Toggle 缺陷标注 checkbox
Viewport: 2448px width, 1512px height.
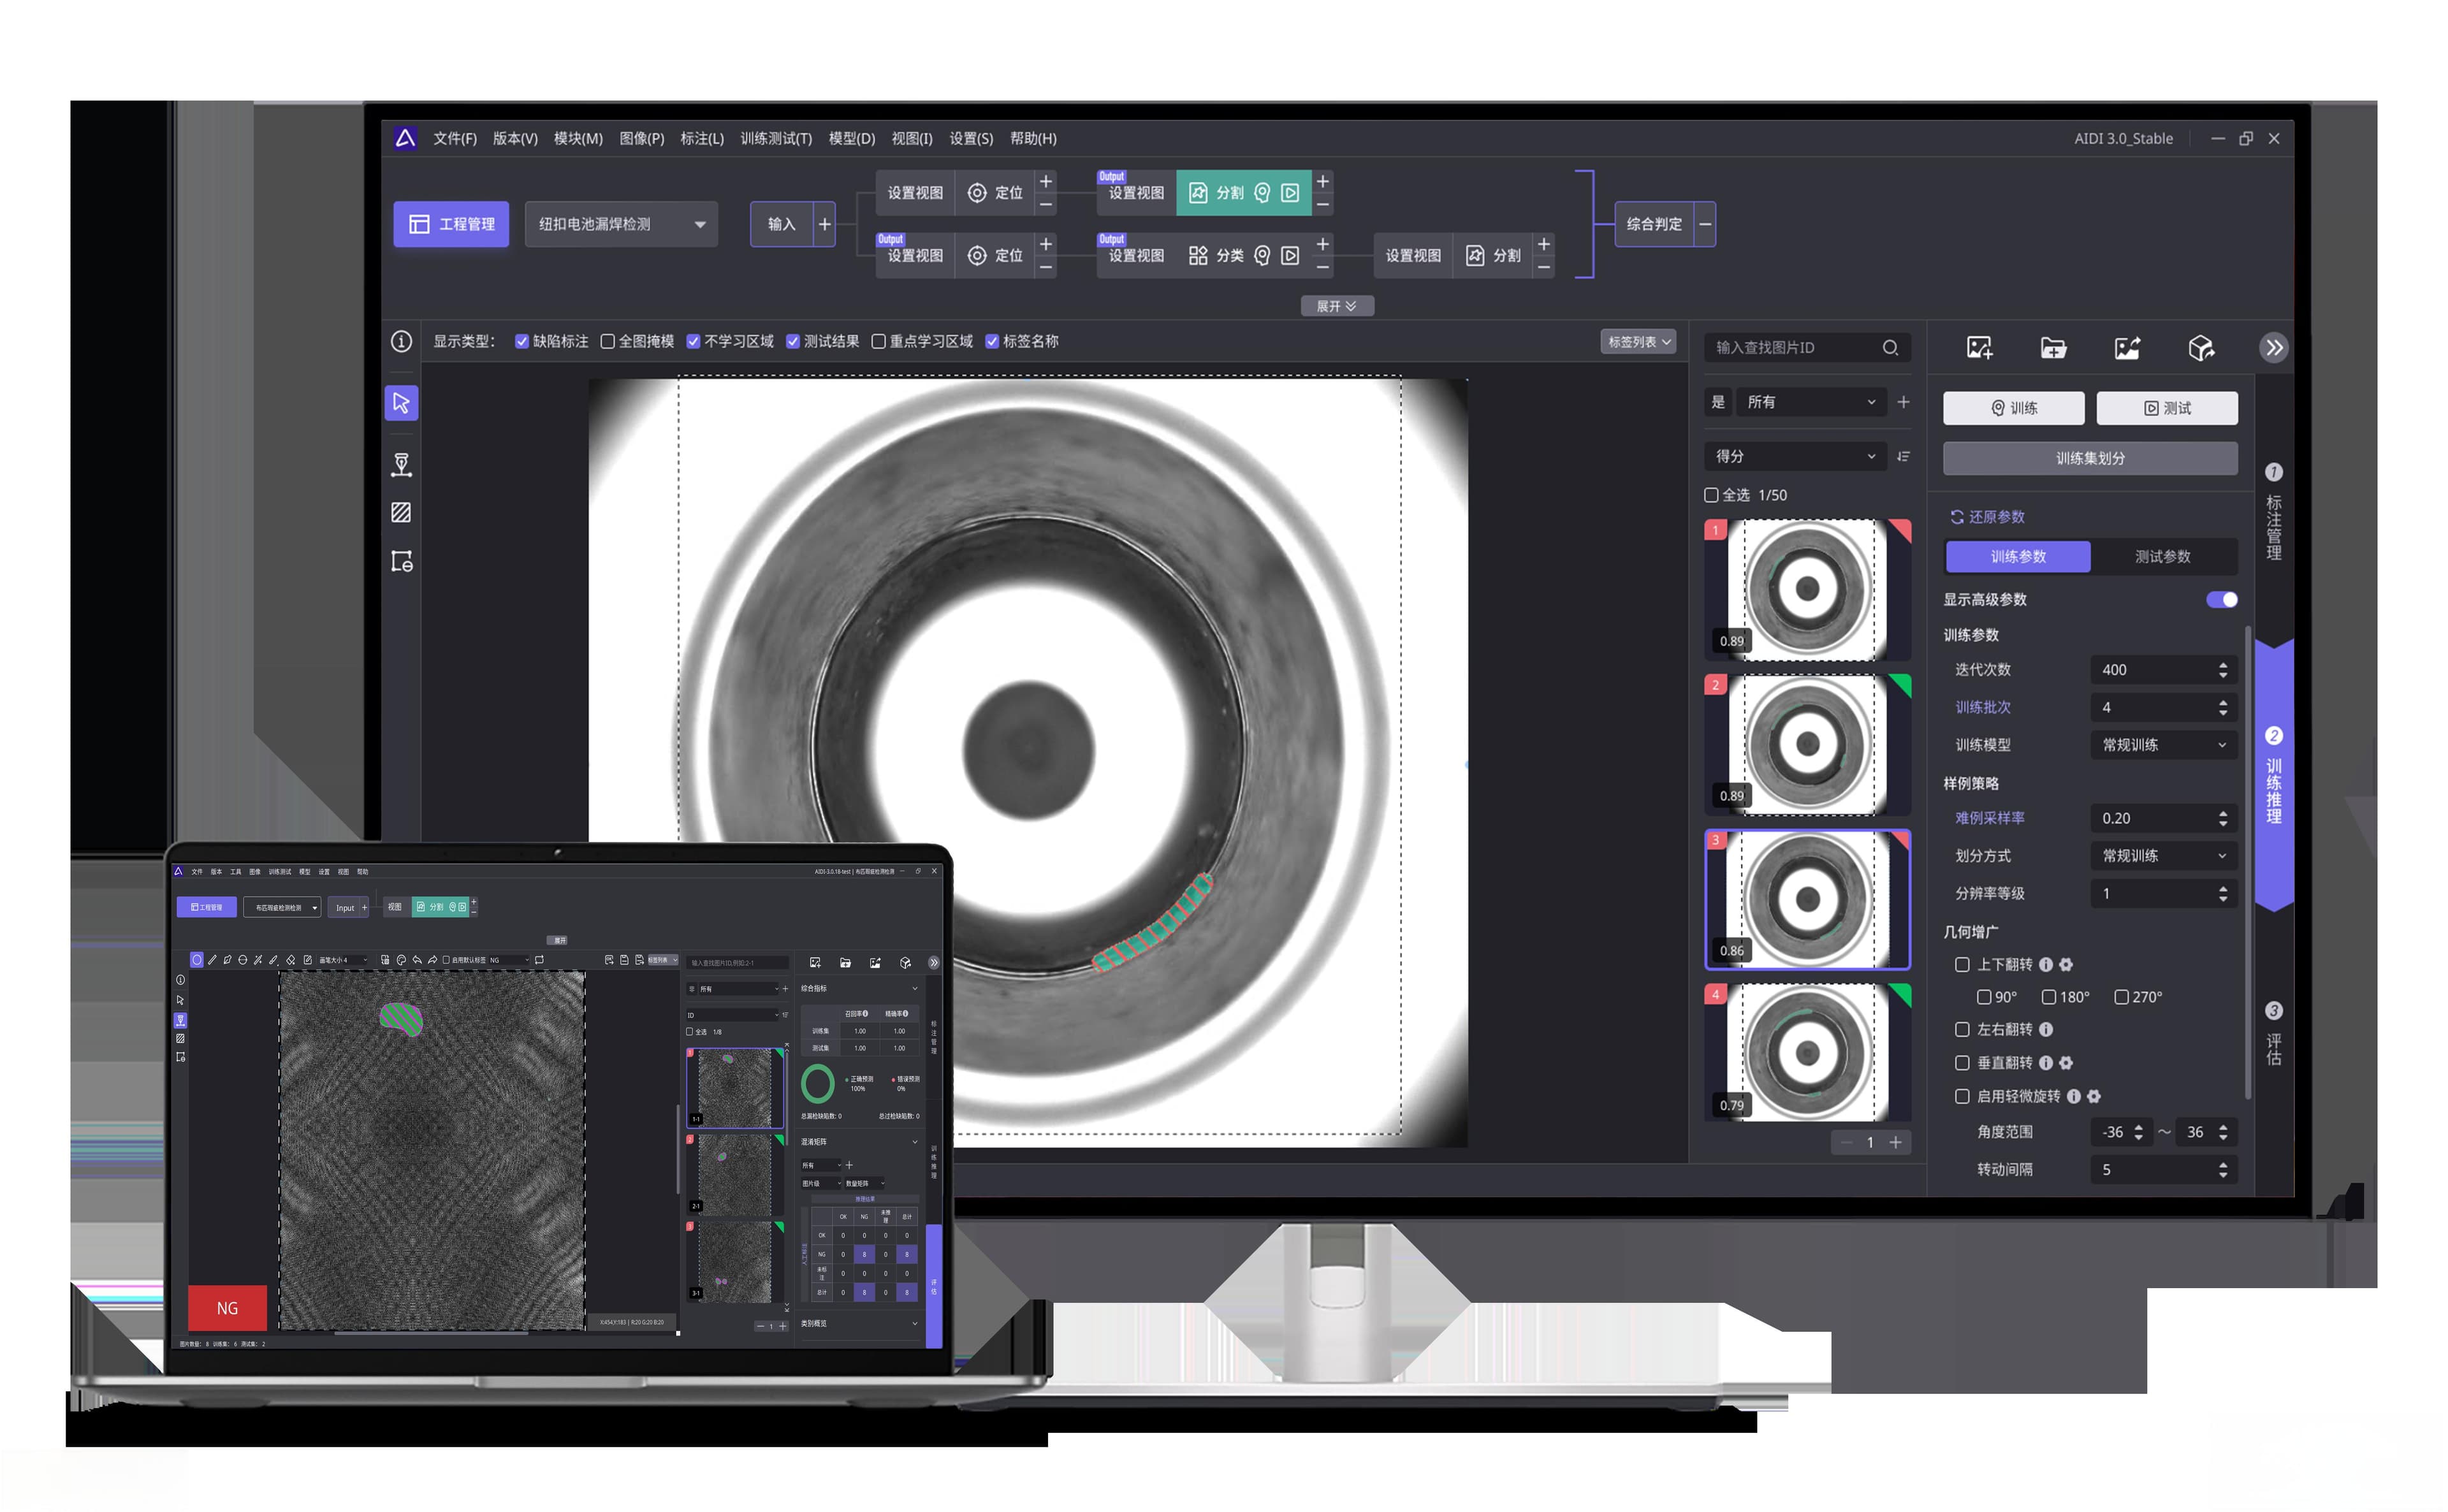pos(522,342)
